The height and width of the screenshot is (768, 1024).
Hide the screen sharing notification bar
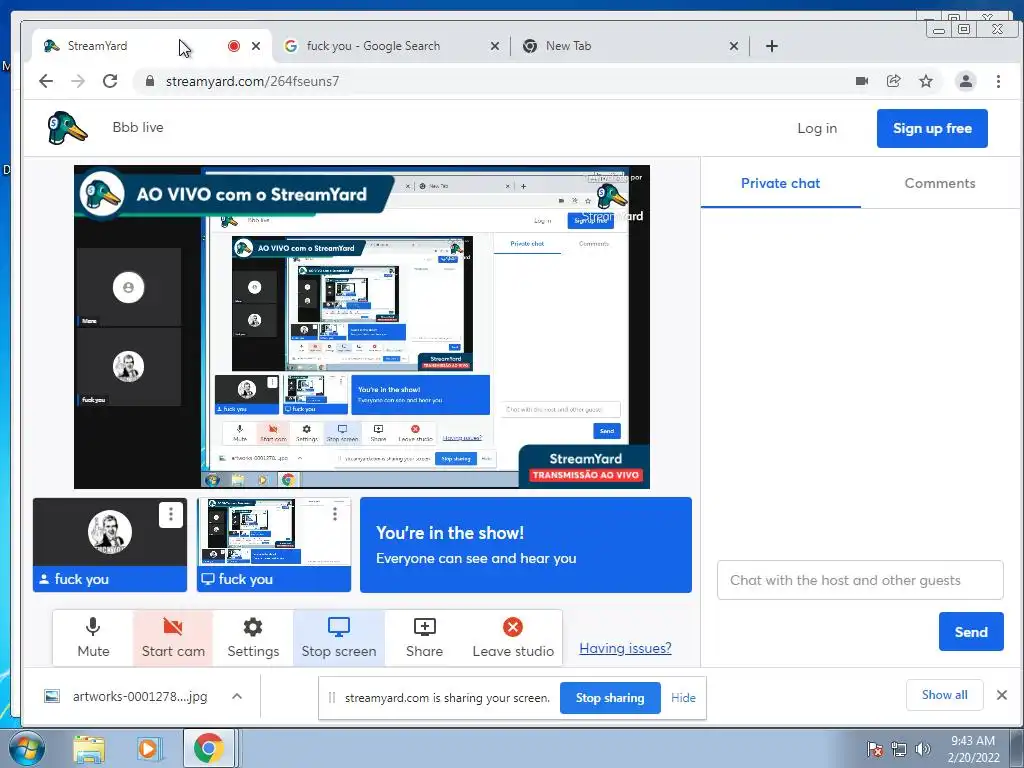(683, 698)
